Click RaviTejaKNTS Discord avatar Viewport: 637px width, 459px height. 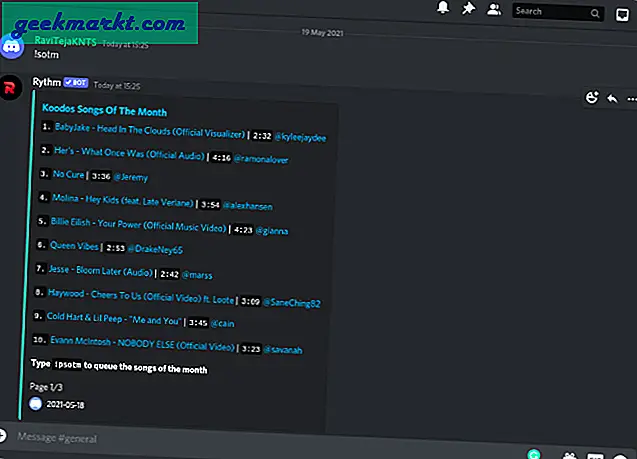12,47
